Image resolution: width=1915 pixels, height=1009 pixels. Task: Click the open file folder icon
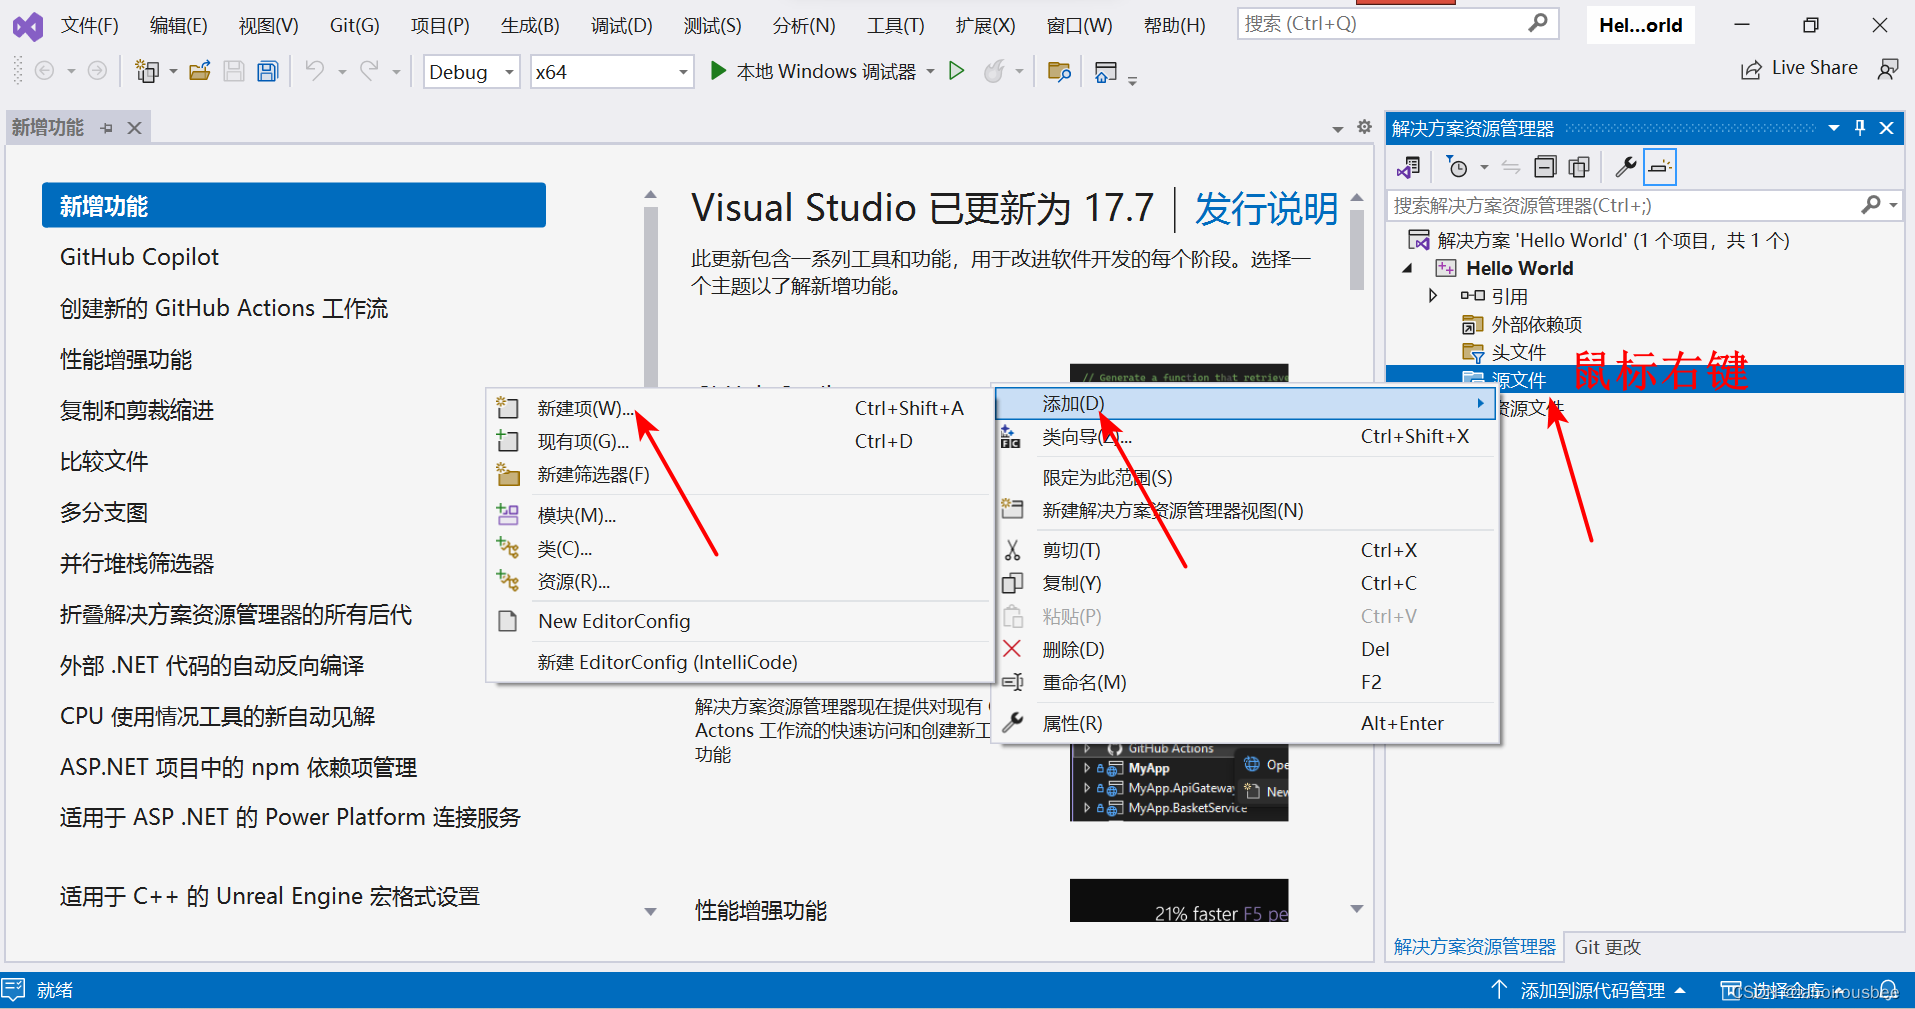[200, 71]
